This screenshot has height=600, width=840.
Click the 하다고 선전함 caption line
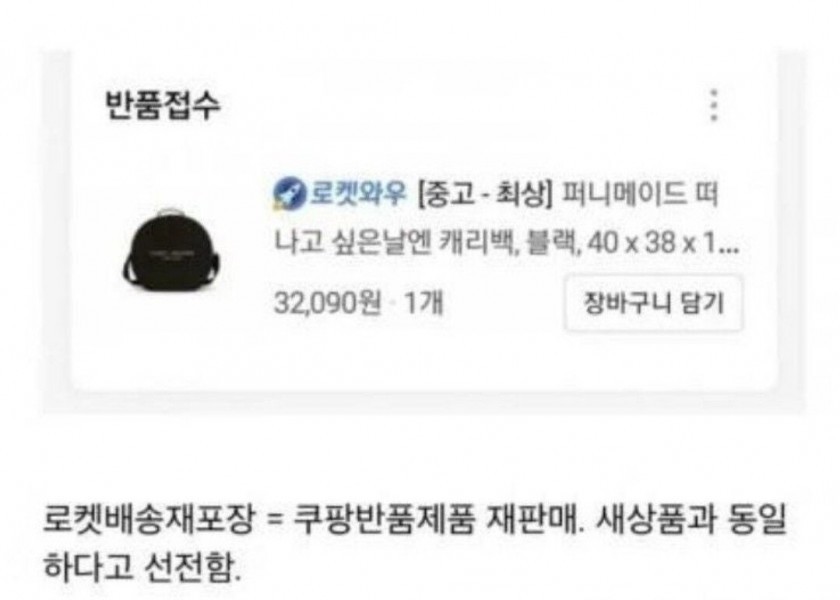tap(142, 567)
